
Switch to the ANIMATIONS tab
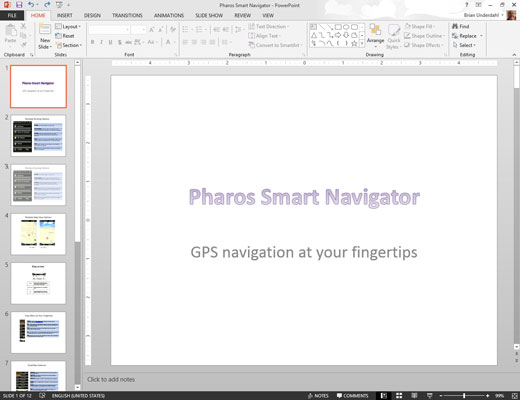169,15
